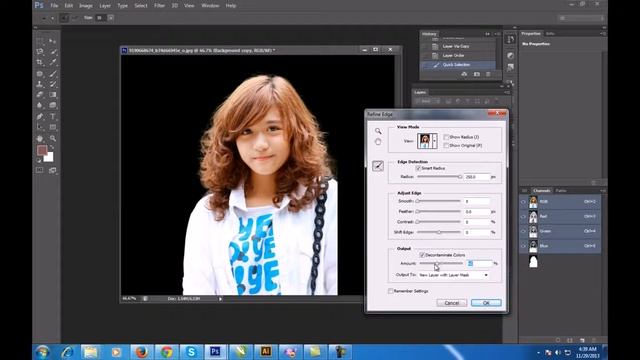The height and width of the screenshot is (360, 640).
Task: Enable Show Radius checkbox
Action: pyautogui.click(x=446, y=137)
